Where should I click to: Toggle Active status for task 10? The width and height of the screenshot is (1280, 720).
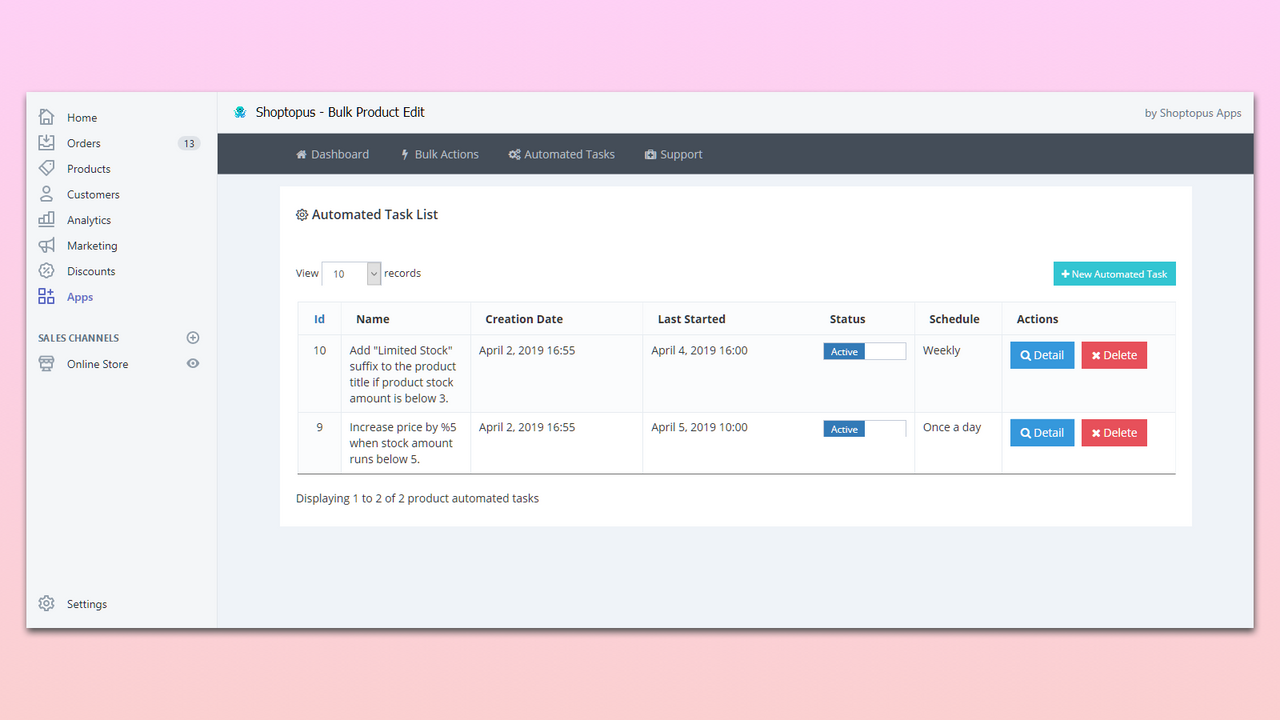click(x=865, y=351)
